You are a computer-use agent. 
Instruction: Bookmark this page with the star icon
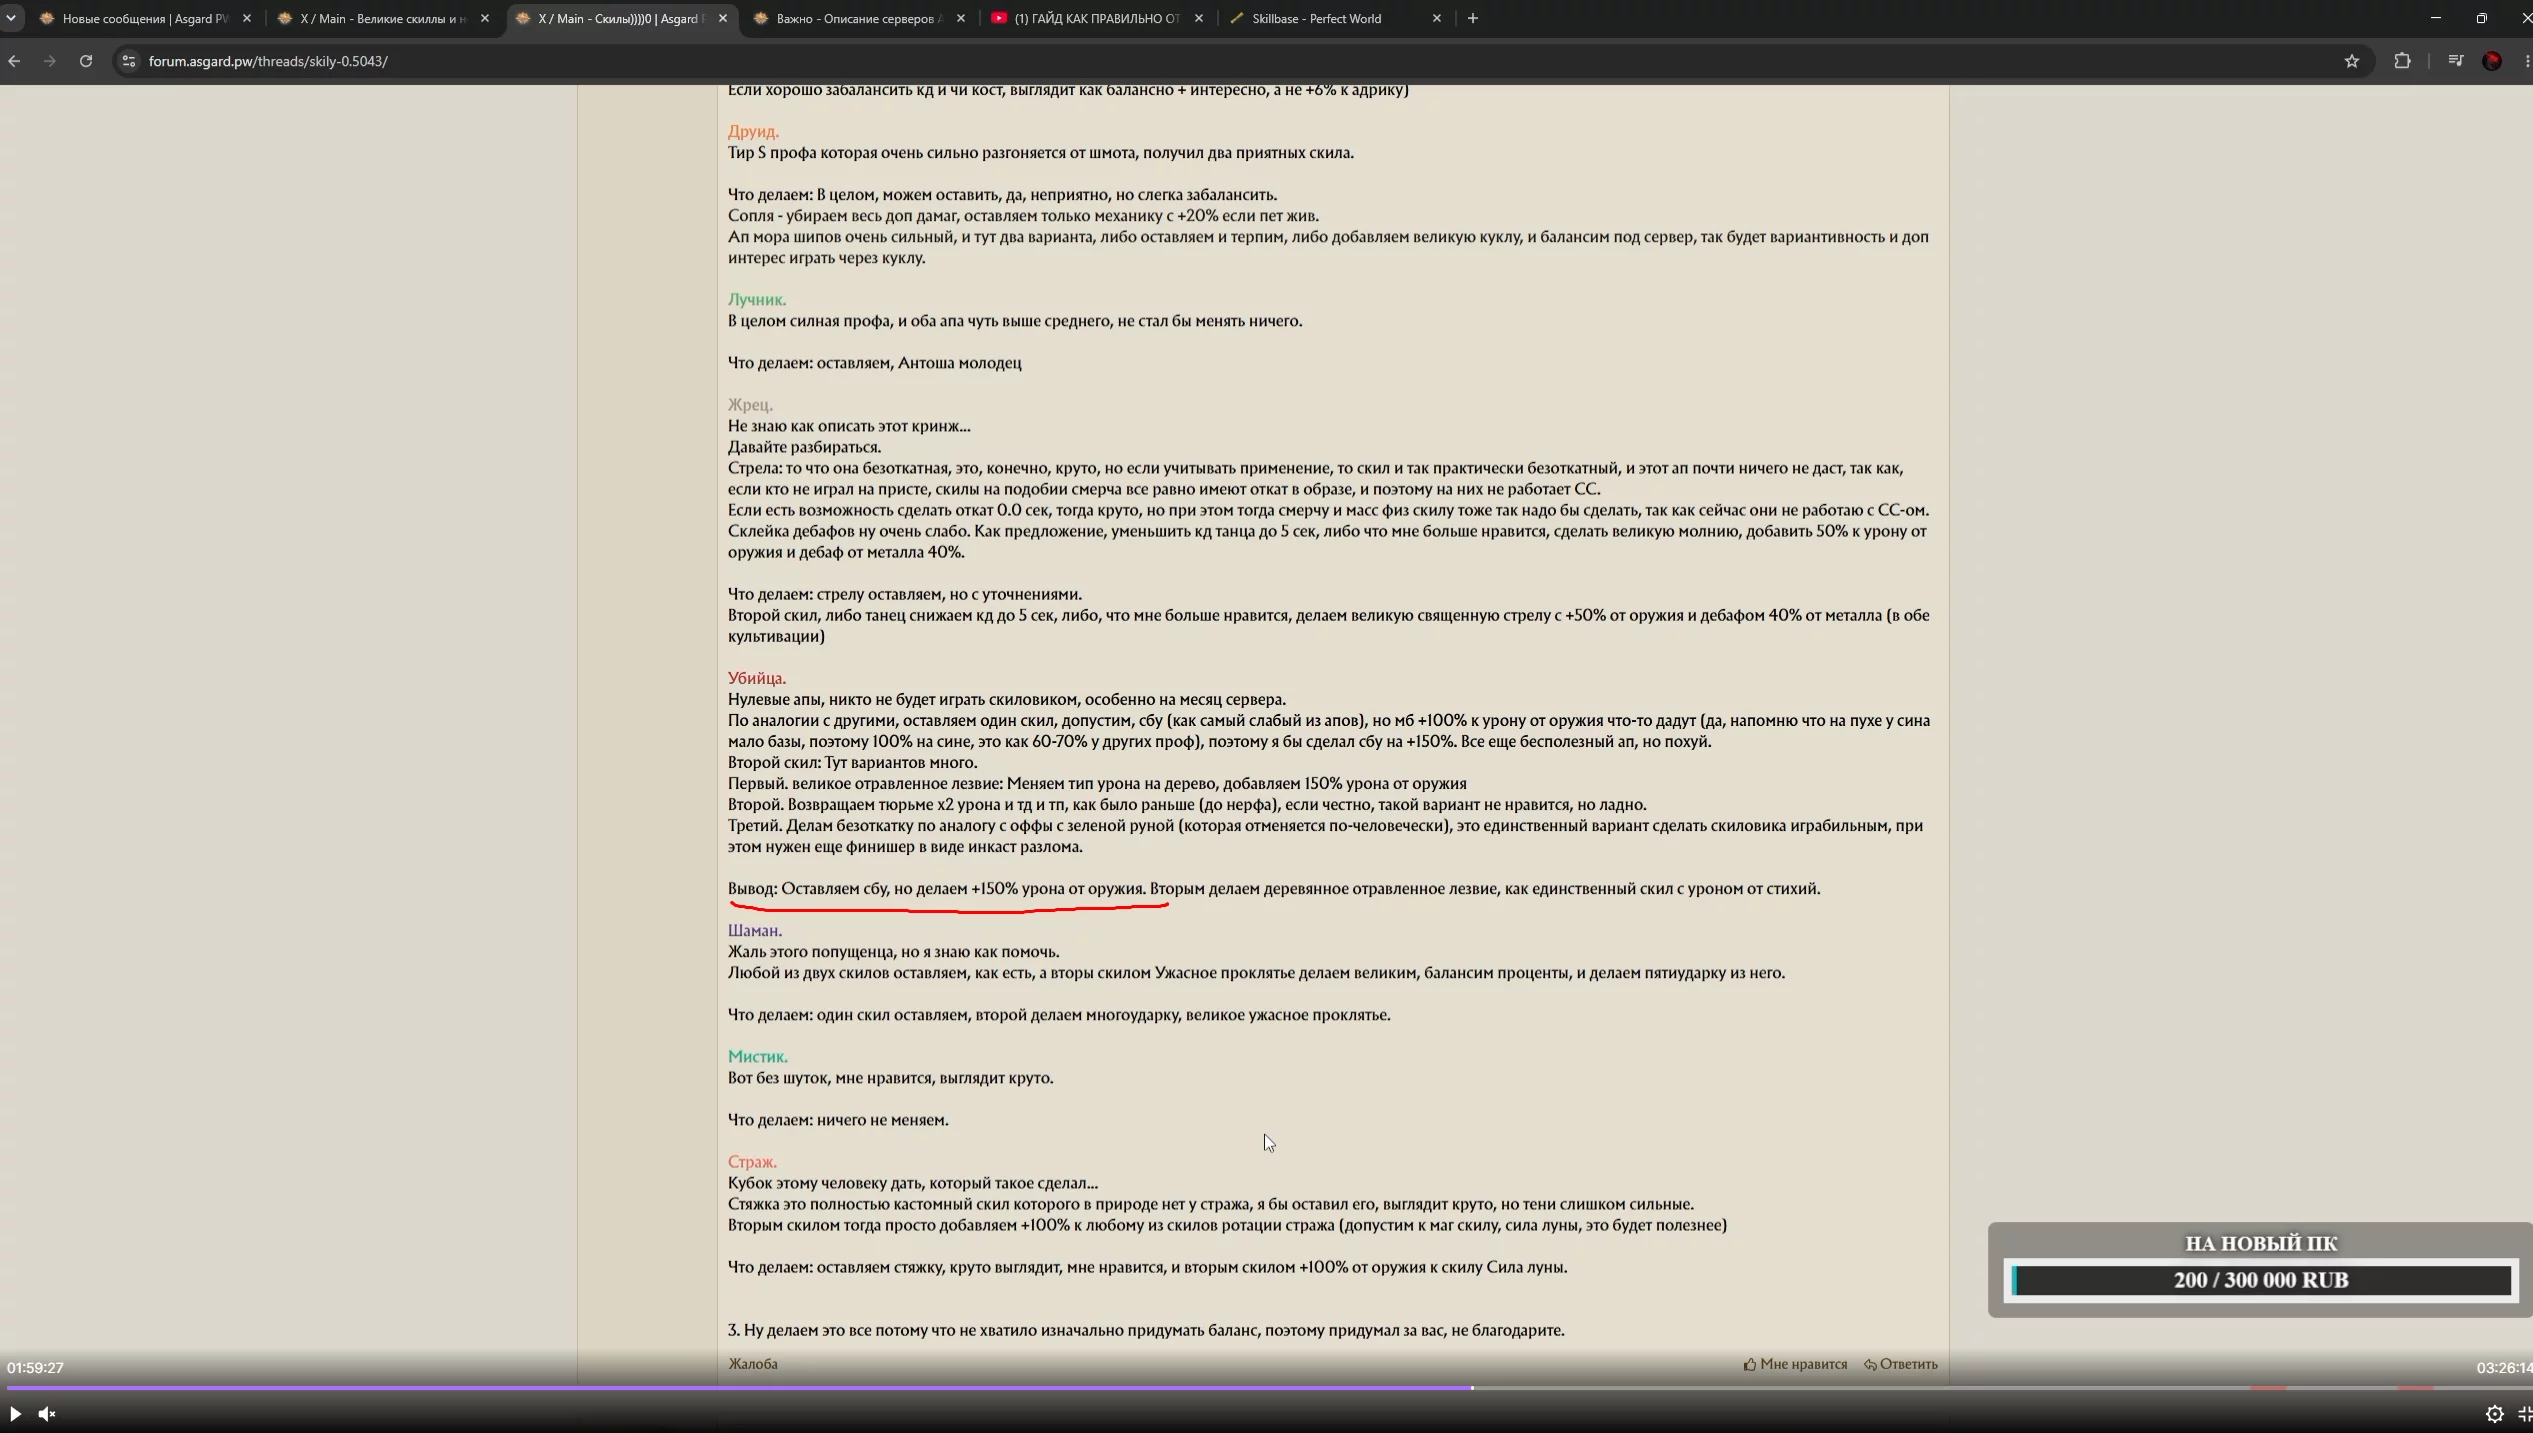(2351, 61)
